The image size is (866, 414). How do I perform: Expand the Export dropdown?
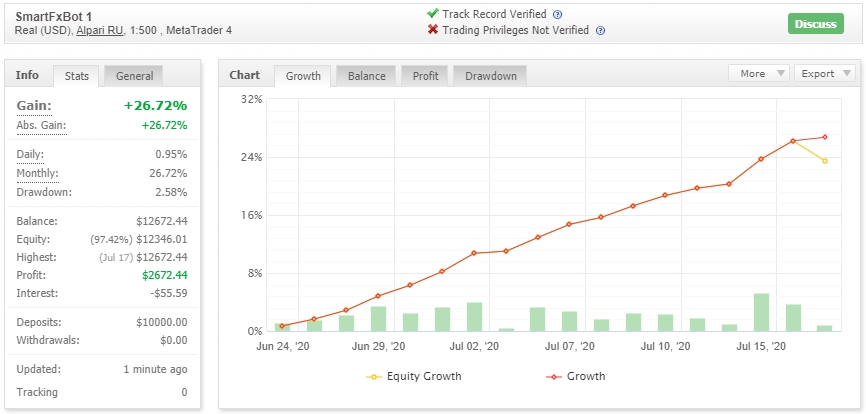click(x=825, y=73)
